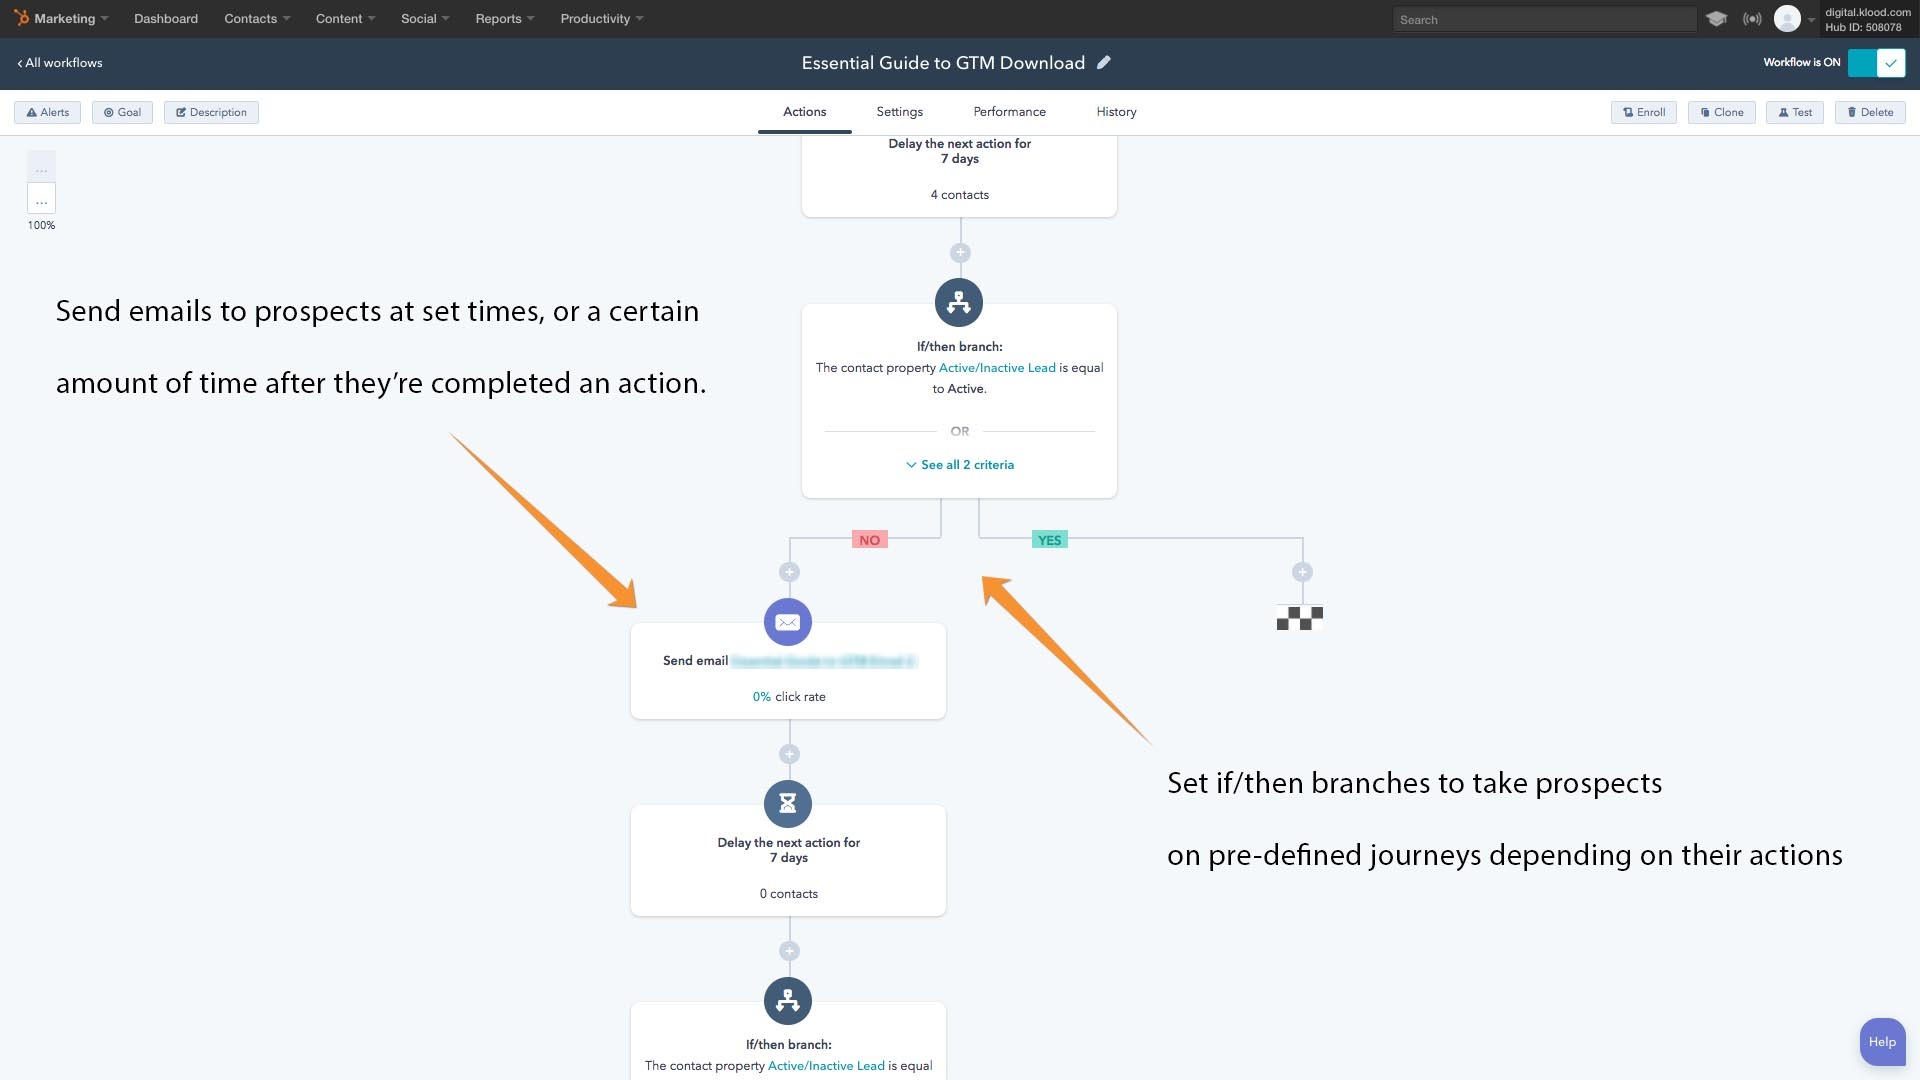Click the zoom control below 100% indicator
Image resolution: width=1920 pixels, height=1080 pixels.
point(41,199)
